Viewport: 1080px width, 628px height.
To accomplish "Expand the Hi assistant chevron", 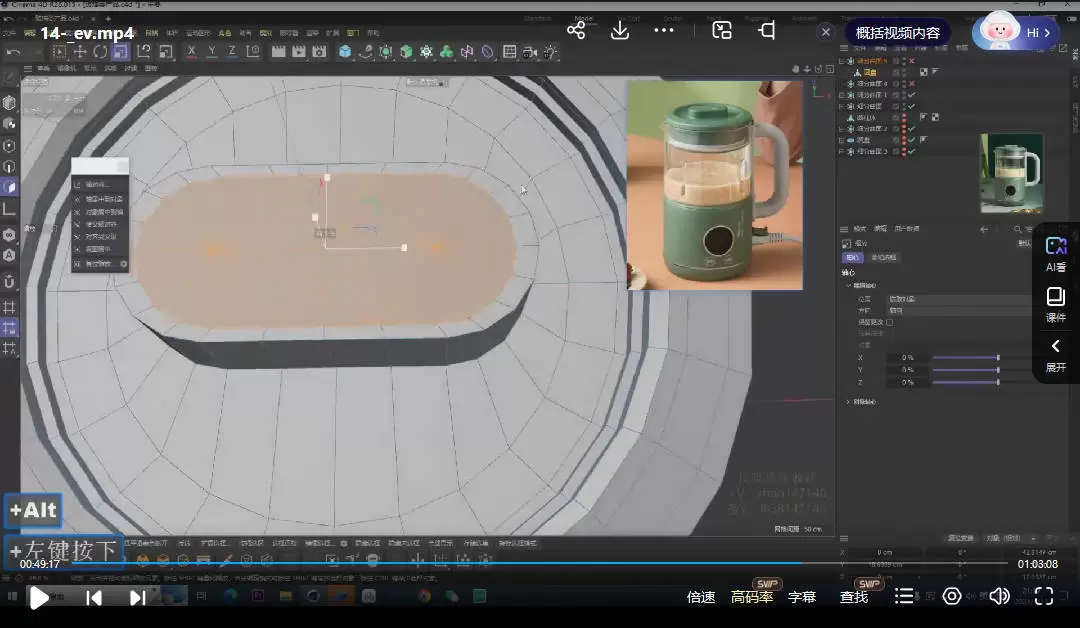I will click(1047, 32).
